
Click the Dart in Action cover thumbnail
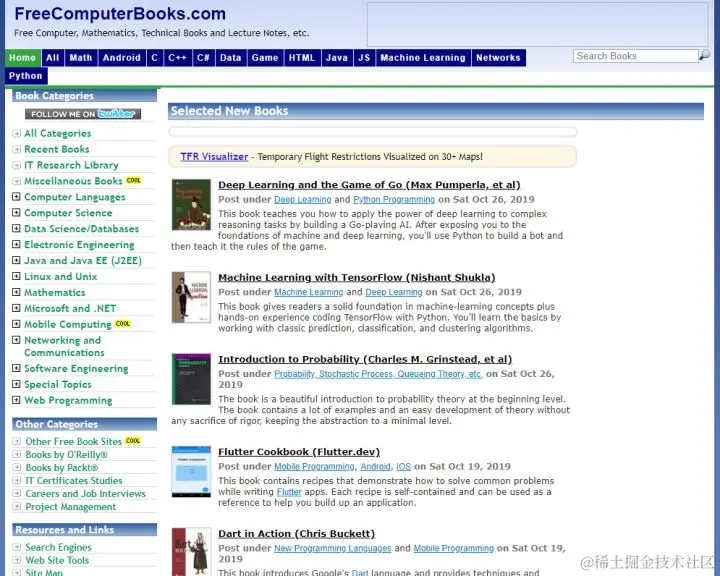tap(191, 552)
